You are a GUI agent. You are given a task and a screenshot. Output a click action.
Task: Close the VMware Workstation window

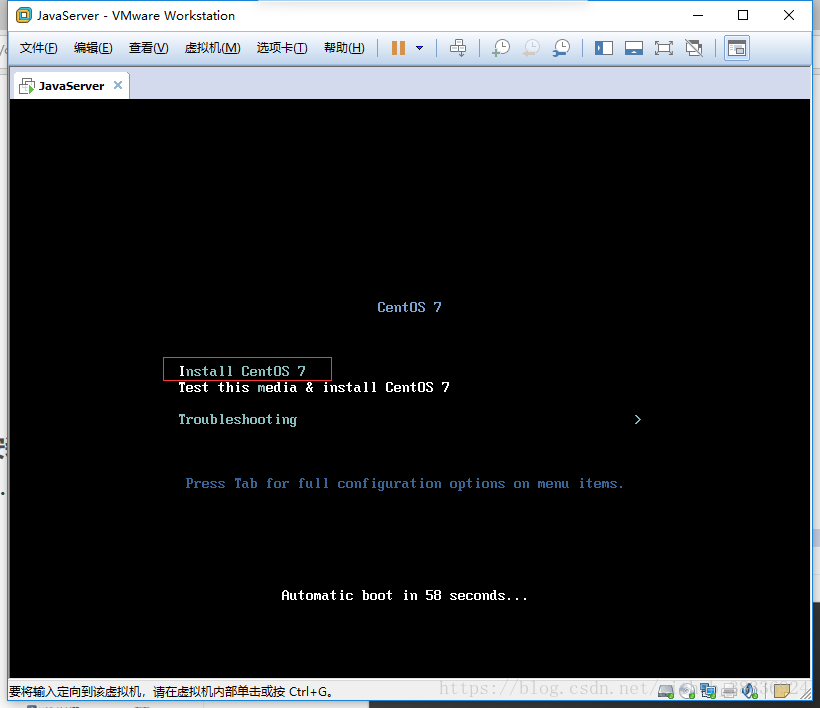coord(789,15)
